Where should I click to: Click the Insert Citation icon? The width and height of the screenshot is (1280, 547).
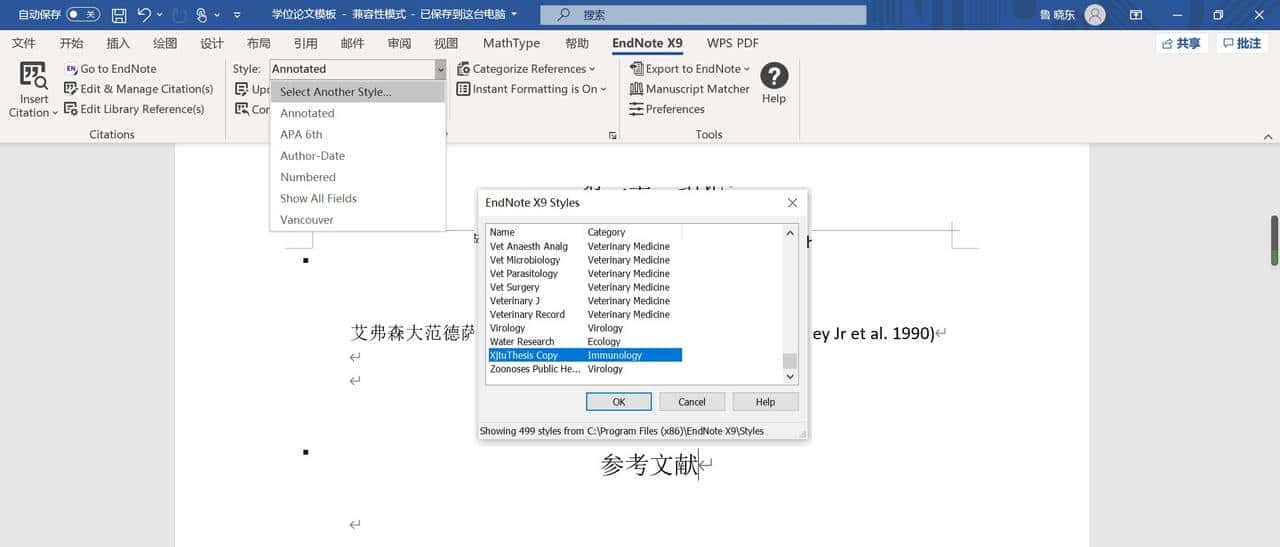pos(34,77)
